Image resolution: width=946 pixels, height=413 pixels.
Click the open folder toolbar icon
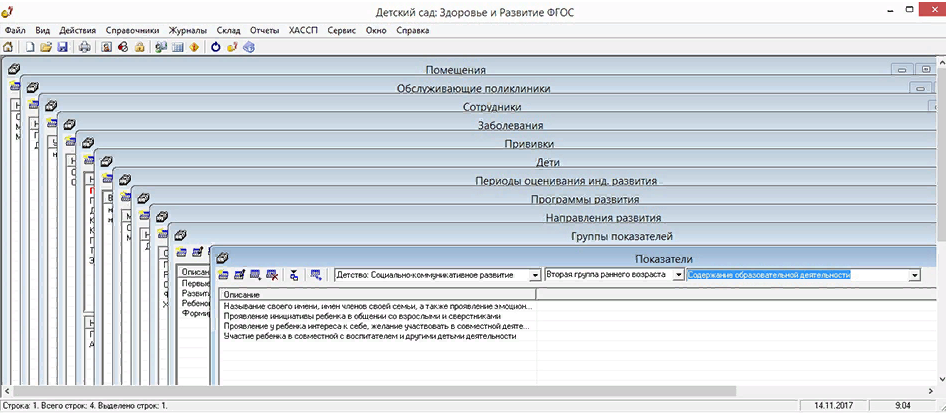[x=46, y=47]
